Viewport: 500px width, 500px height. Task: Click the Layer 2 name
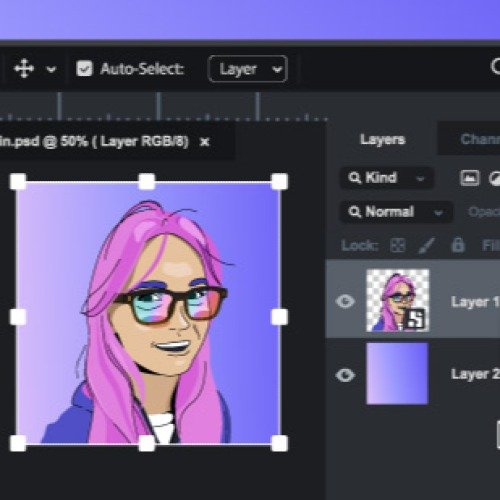click(x=475, y=374)
